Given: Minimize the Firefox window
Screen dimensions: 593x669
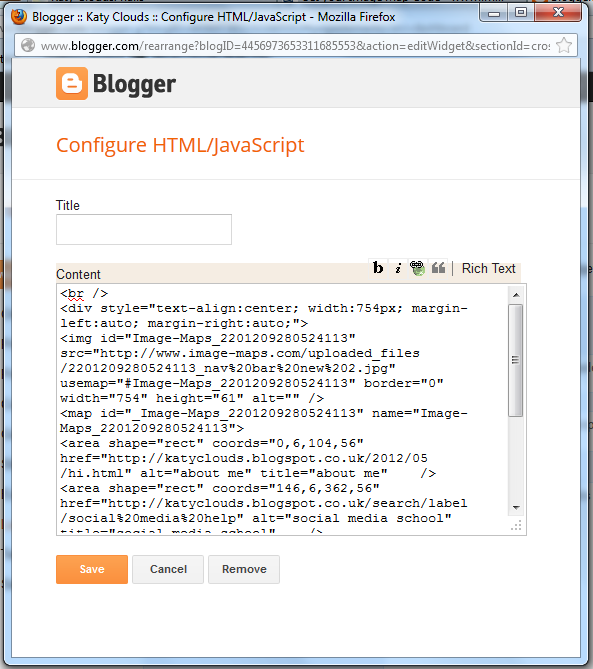Looking at the screenshot, I should (x=494, y=13).
